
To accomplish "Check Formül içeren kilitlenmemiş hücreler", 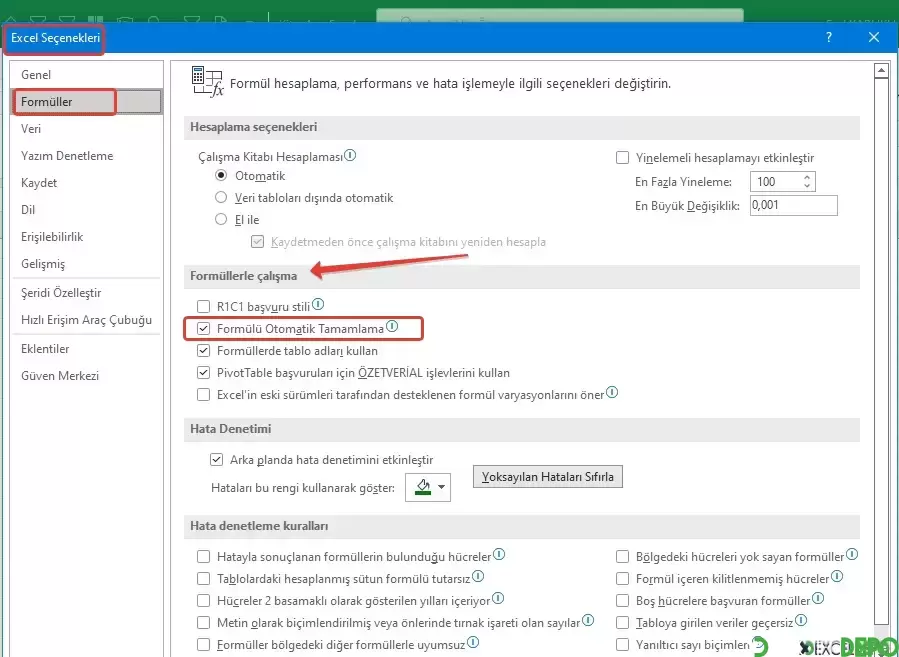I will (622, 578).
